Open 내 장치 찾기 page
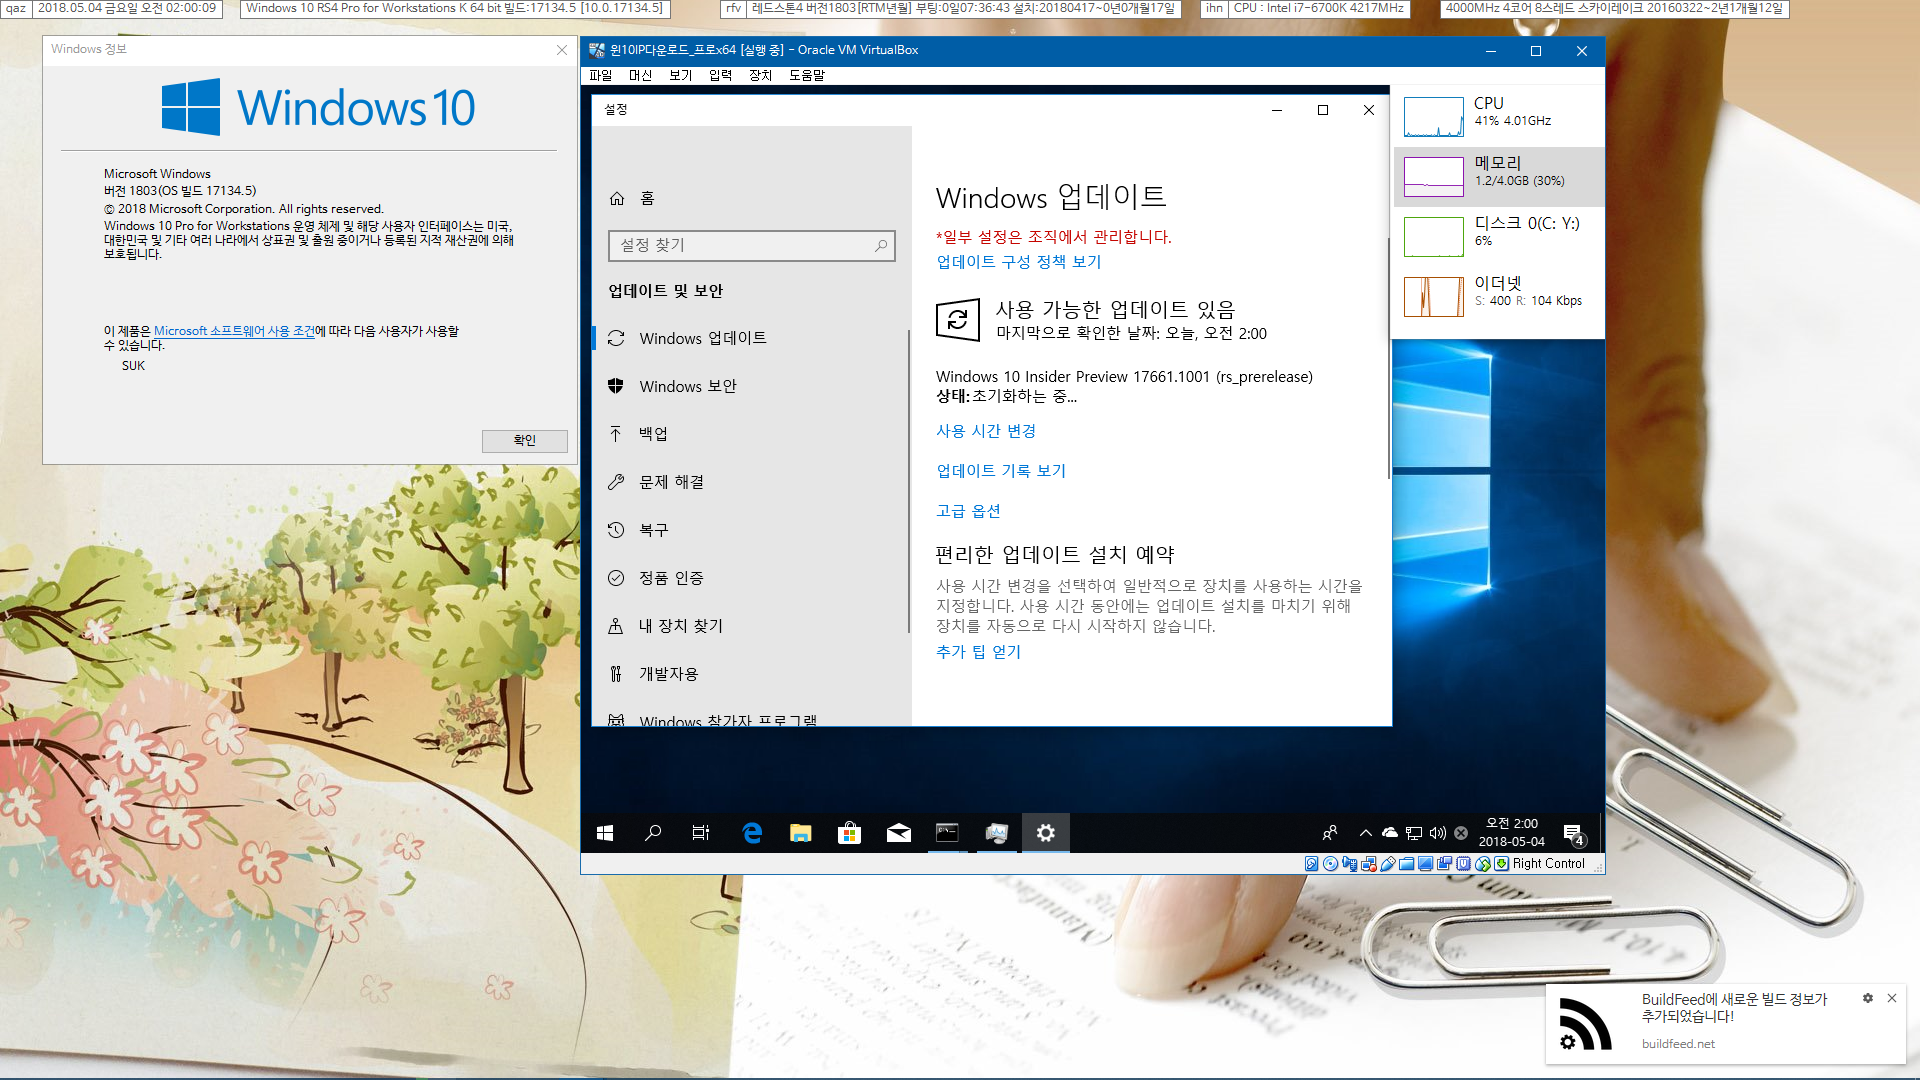This screenshot has width=1920, height=1080. 751,626
